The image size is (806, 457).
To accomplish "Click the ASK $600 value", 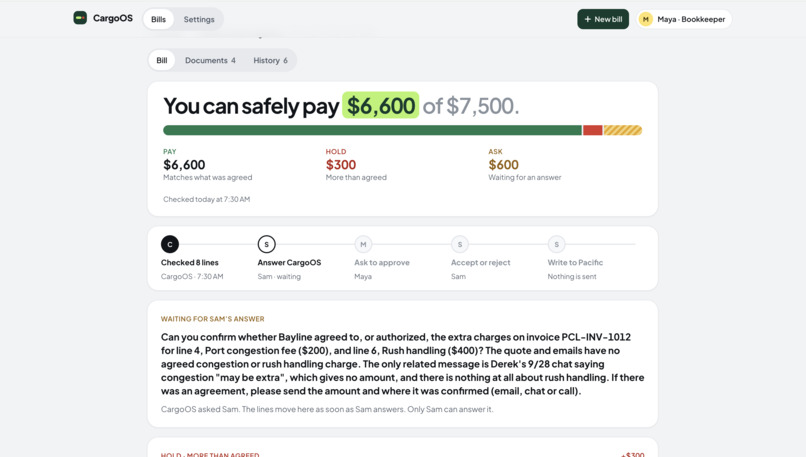I will [x=504, y=164].
